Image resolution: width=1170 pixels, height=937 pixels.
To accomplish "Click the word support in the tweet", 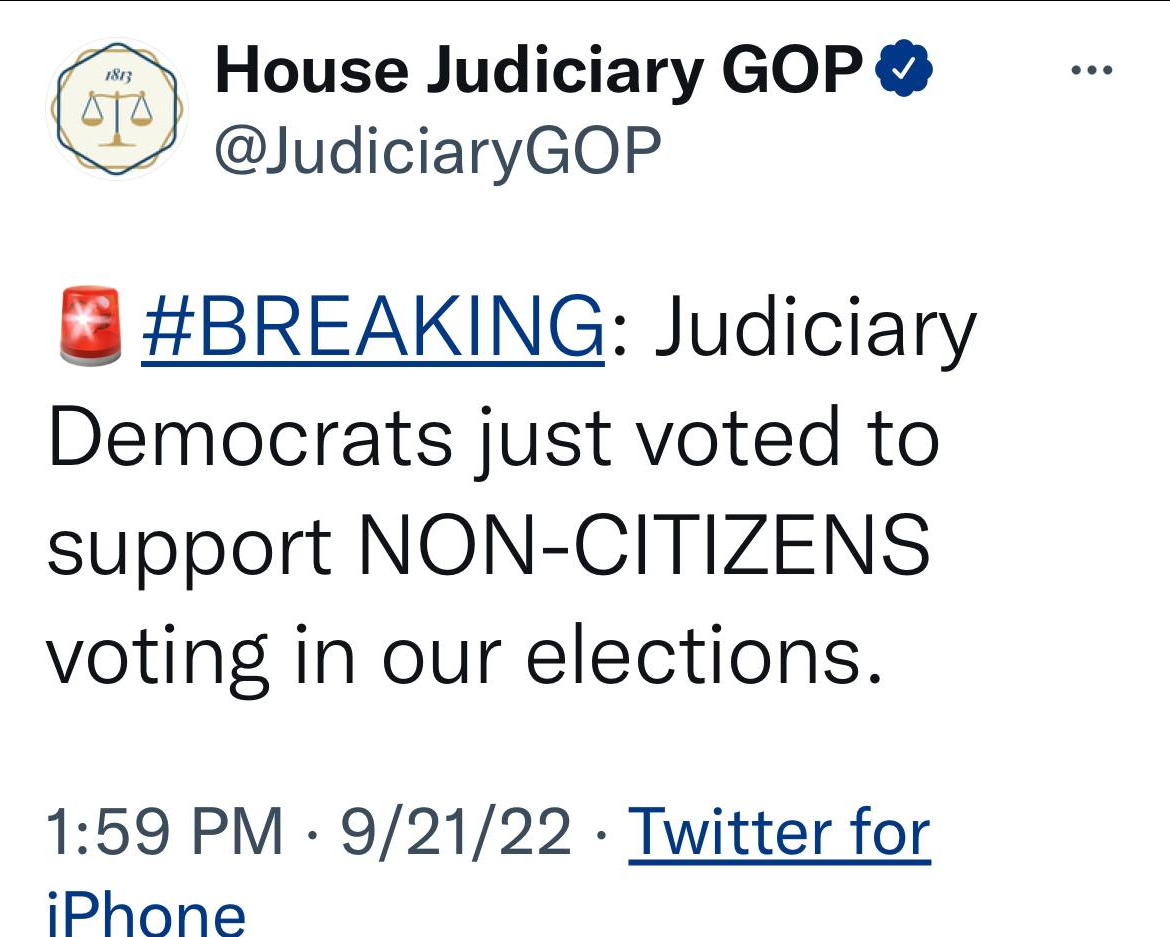I will click(189, 548).
